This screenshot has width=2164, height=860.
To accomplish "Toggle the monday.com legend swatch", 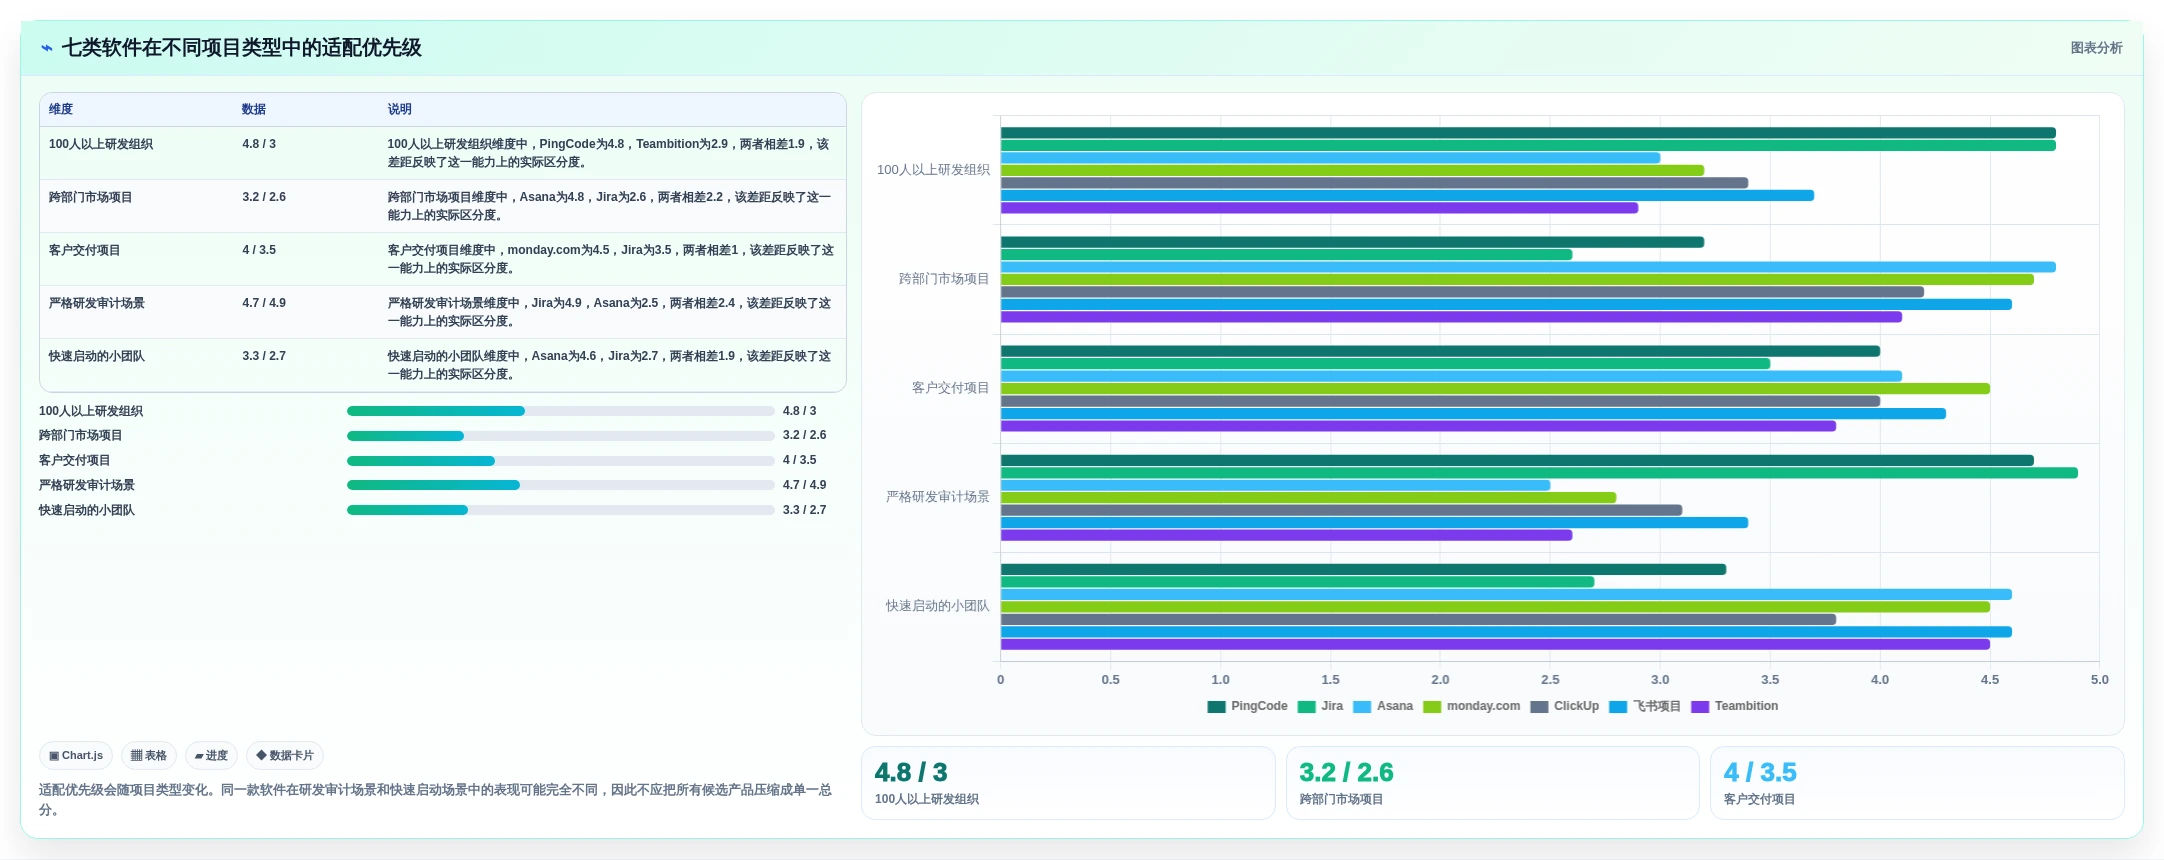I will click(1432, 707).
